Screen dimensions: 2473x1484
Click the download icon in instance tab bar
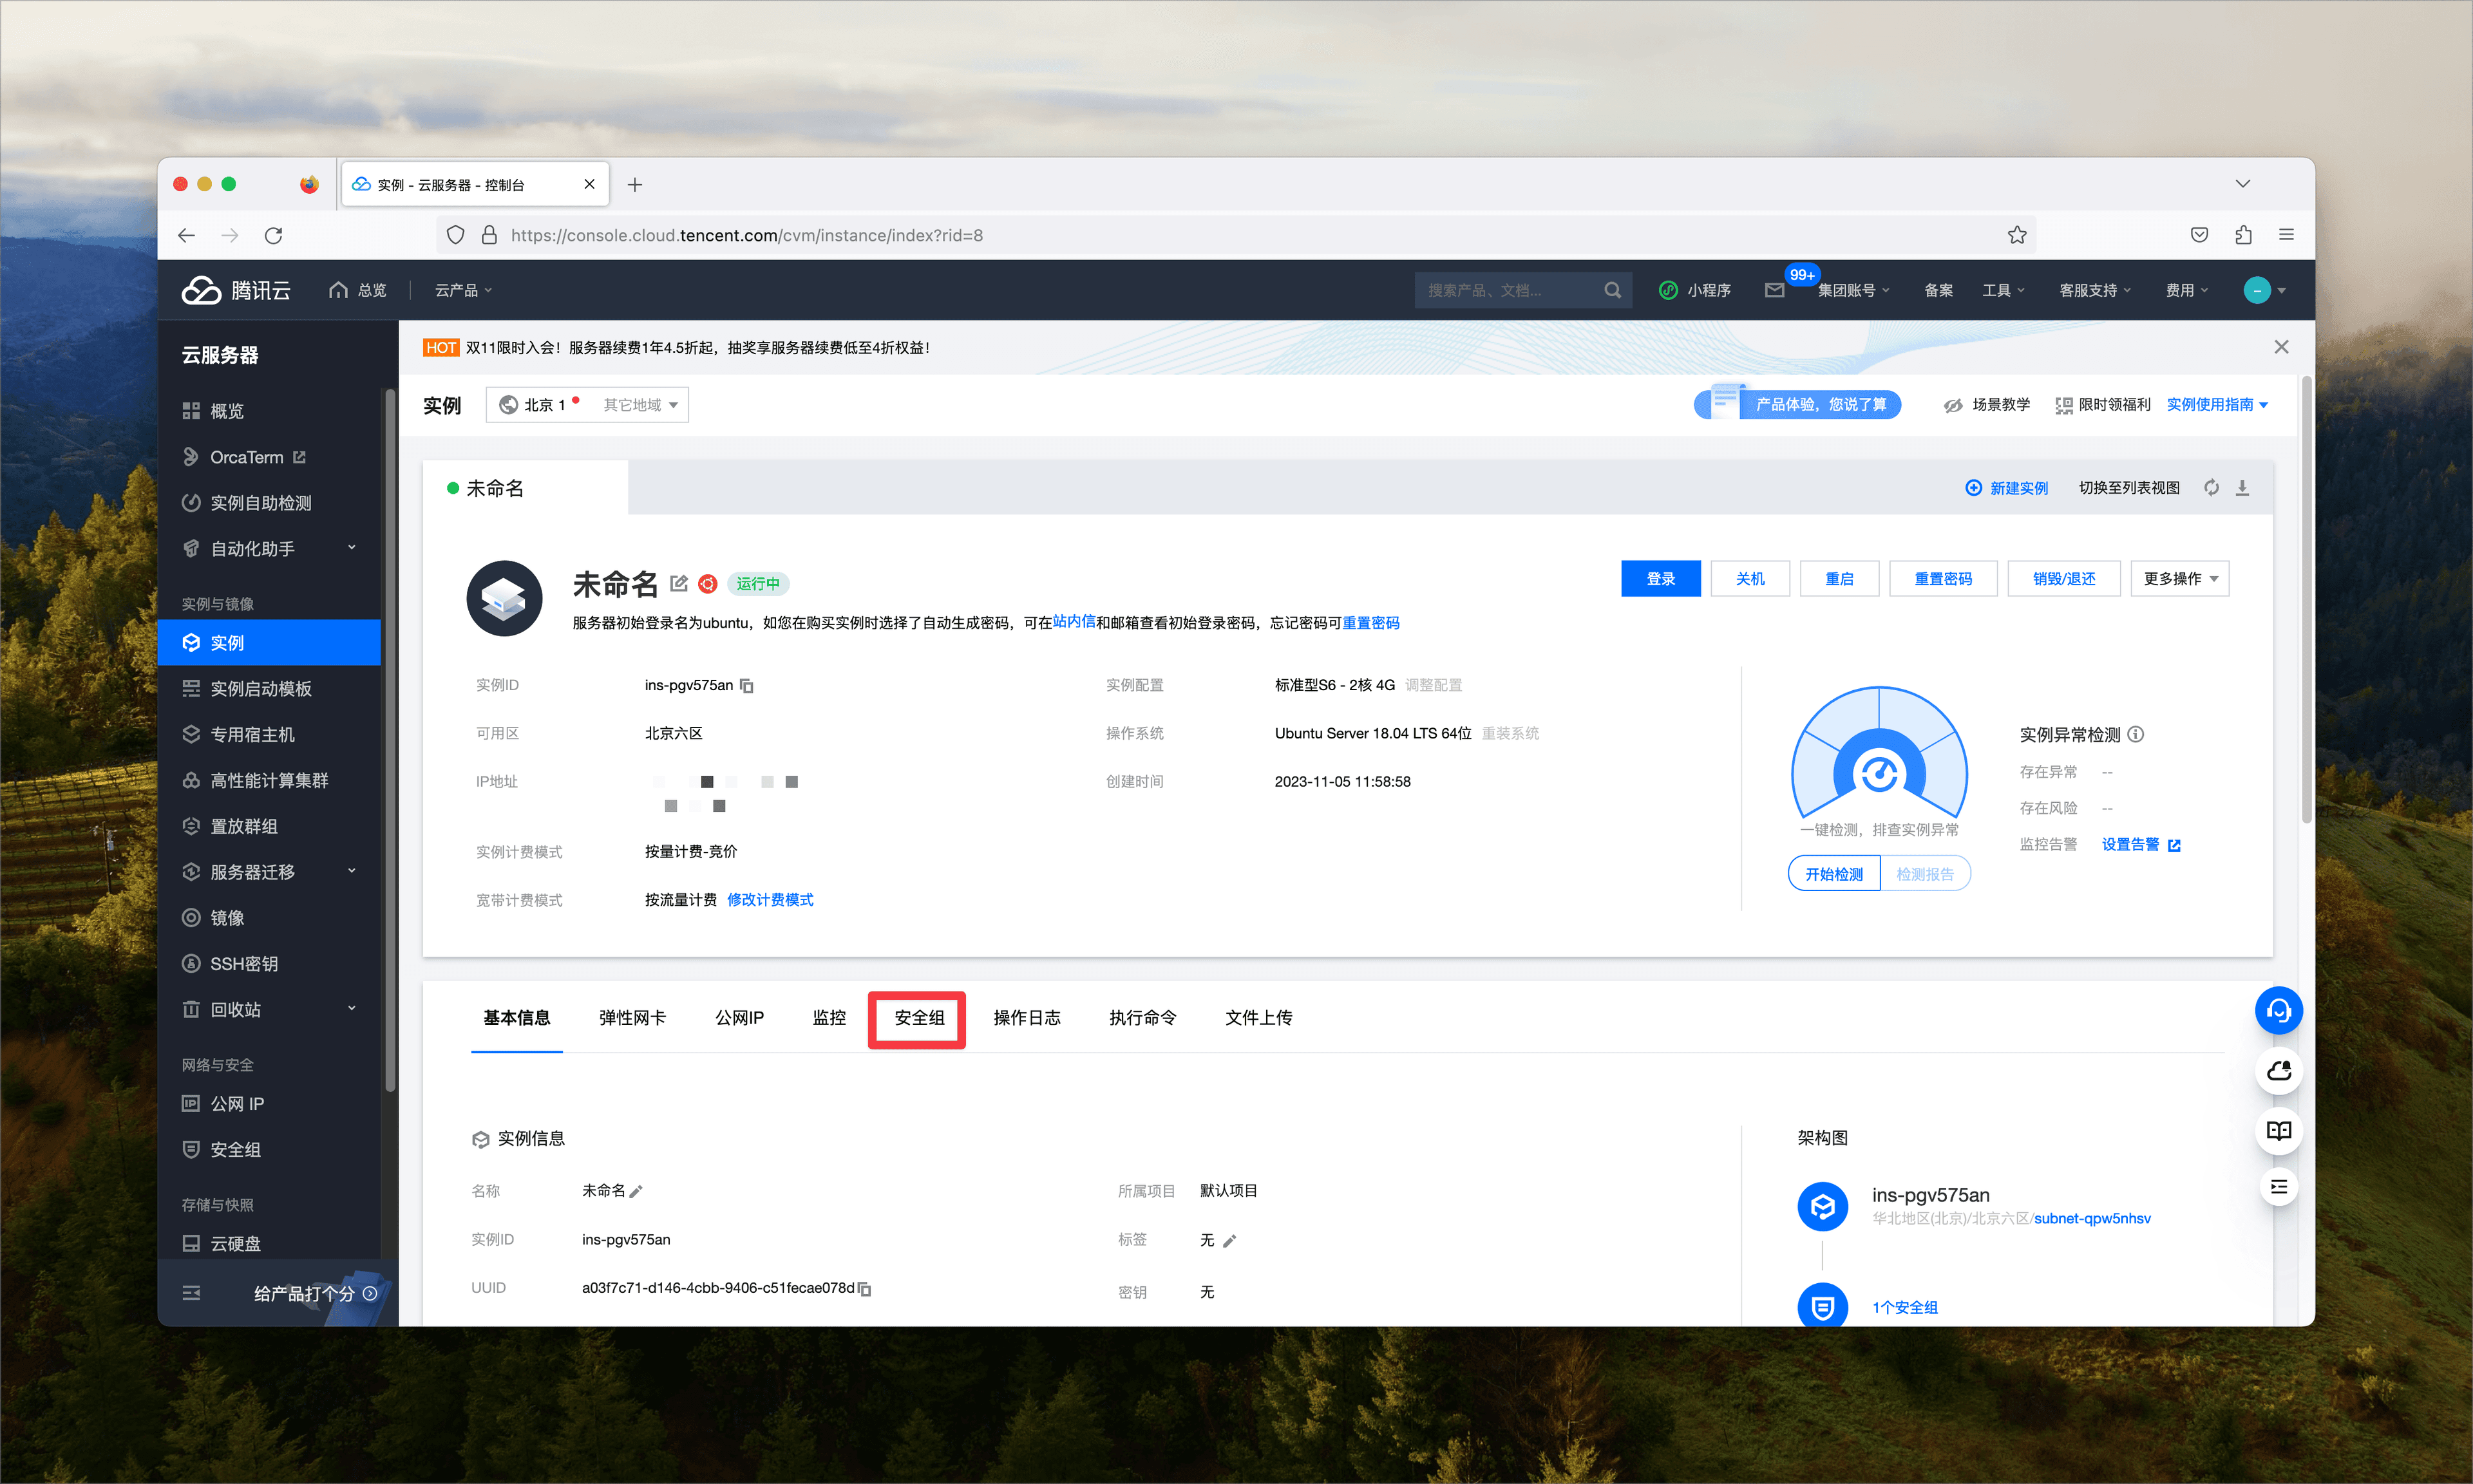coord(2242,488)
